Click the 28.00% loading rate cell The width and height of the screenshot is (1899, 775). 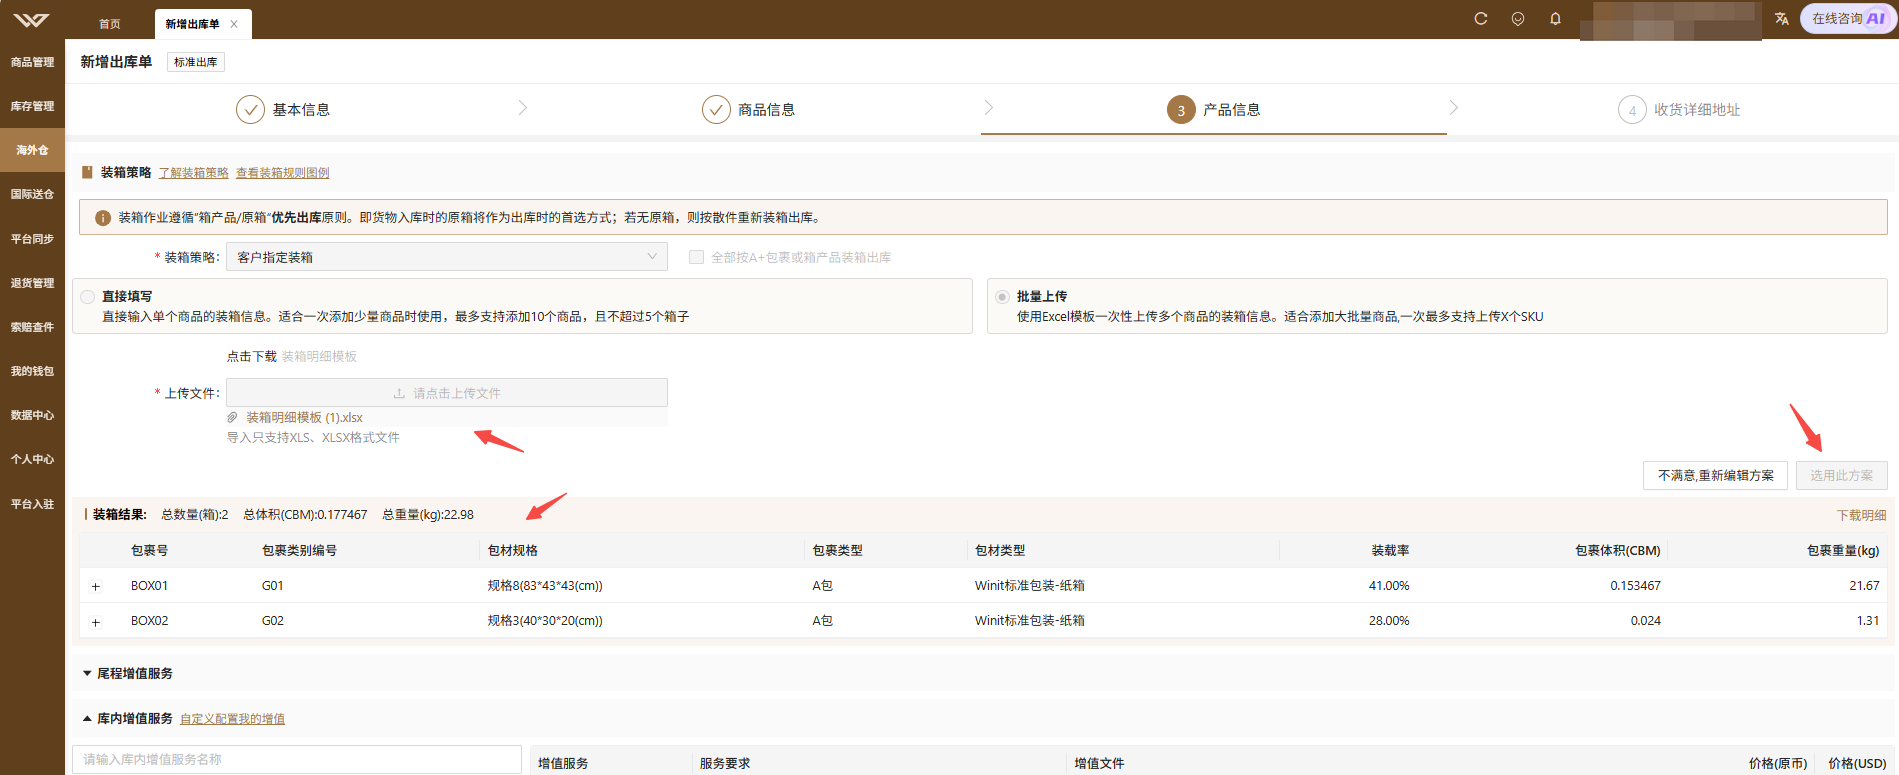point(1389,621)
